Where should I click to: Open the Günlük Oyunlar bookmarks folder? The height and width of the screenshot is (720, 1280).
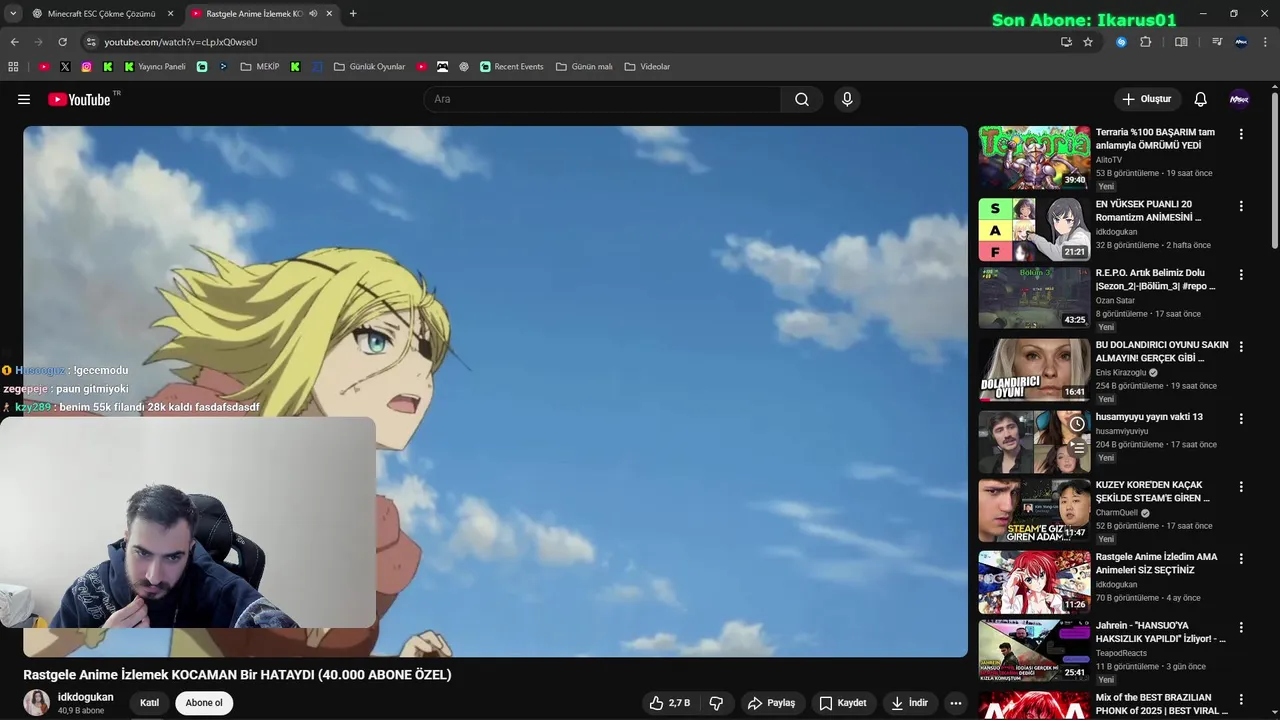click(369, 67)
